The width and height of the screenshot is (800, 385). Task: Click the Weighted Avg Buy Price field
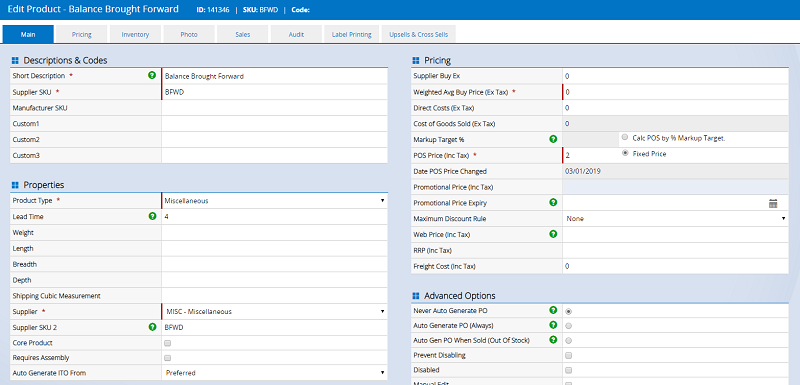(676, 92)
